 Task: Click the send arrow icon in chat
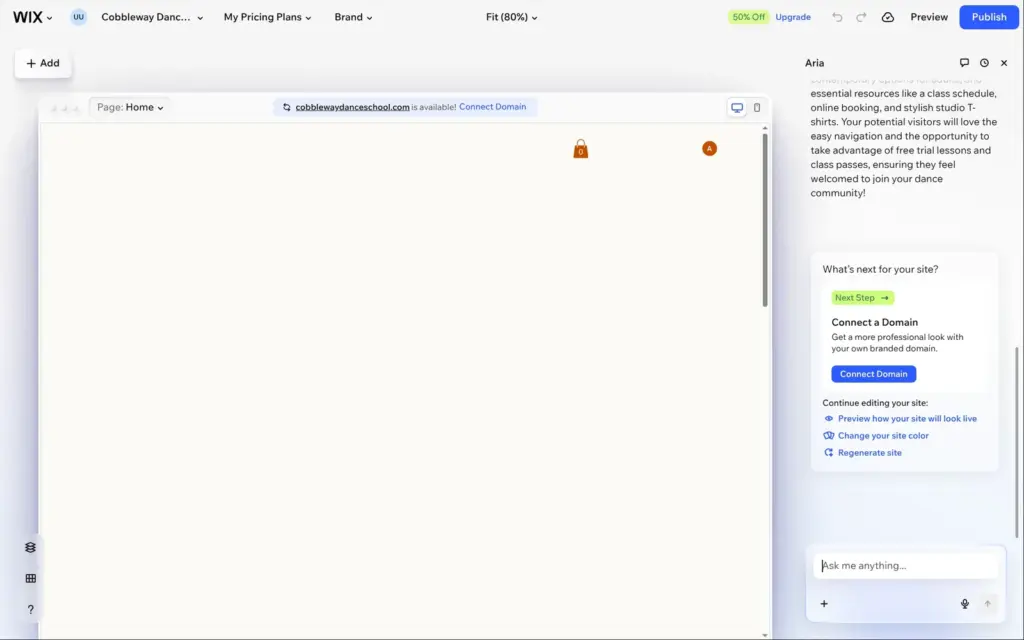coord(987,604)
